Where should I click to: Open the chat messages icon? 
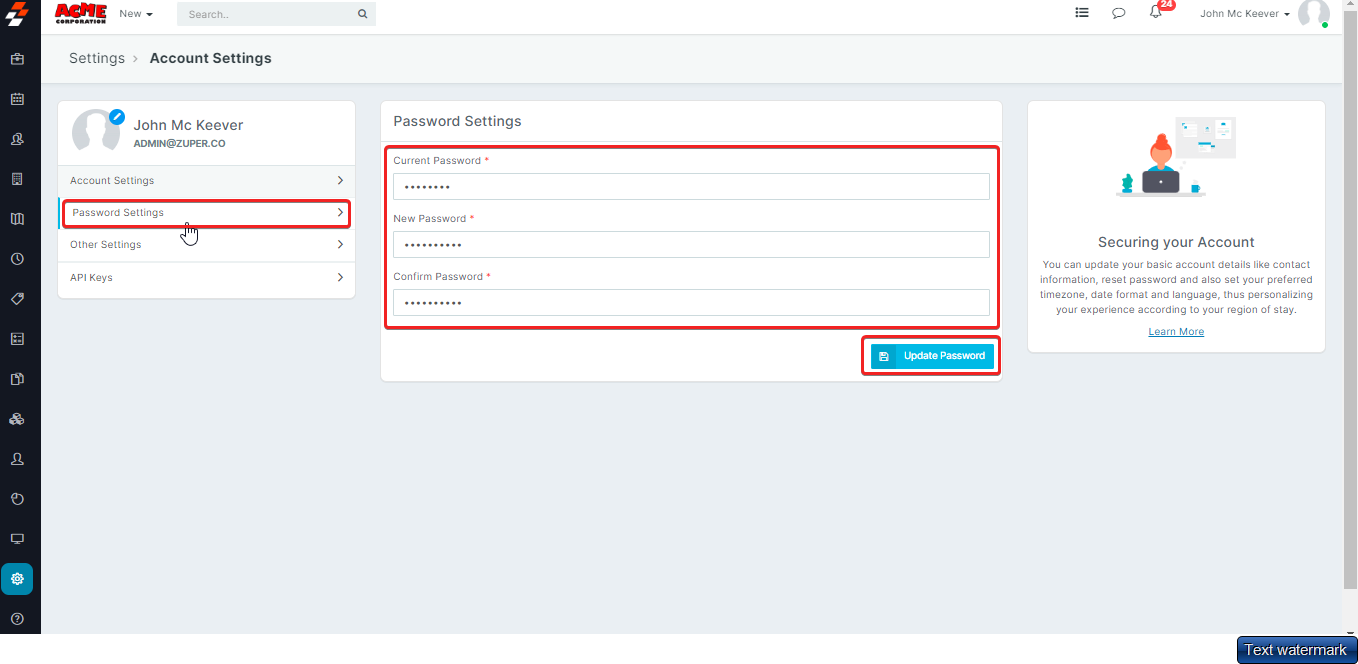coord(1119,14)
